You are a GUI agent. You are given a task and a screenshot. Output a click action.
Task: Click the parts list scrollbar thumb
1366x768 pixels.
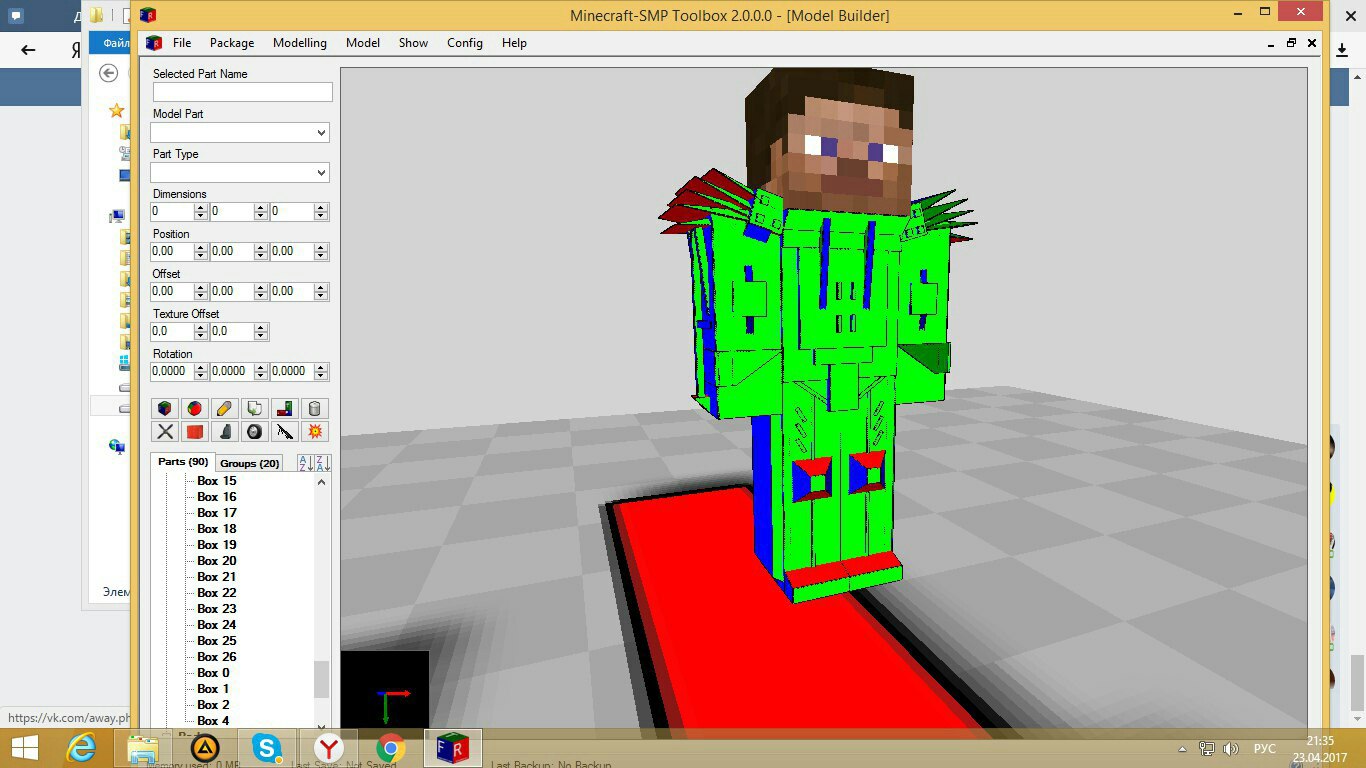(321, 679)
